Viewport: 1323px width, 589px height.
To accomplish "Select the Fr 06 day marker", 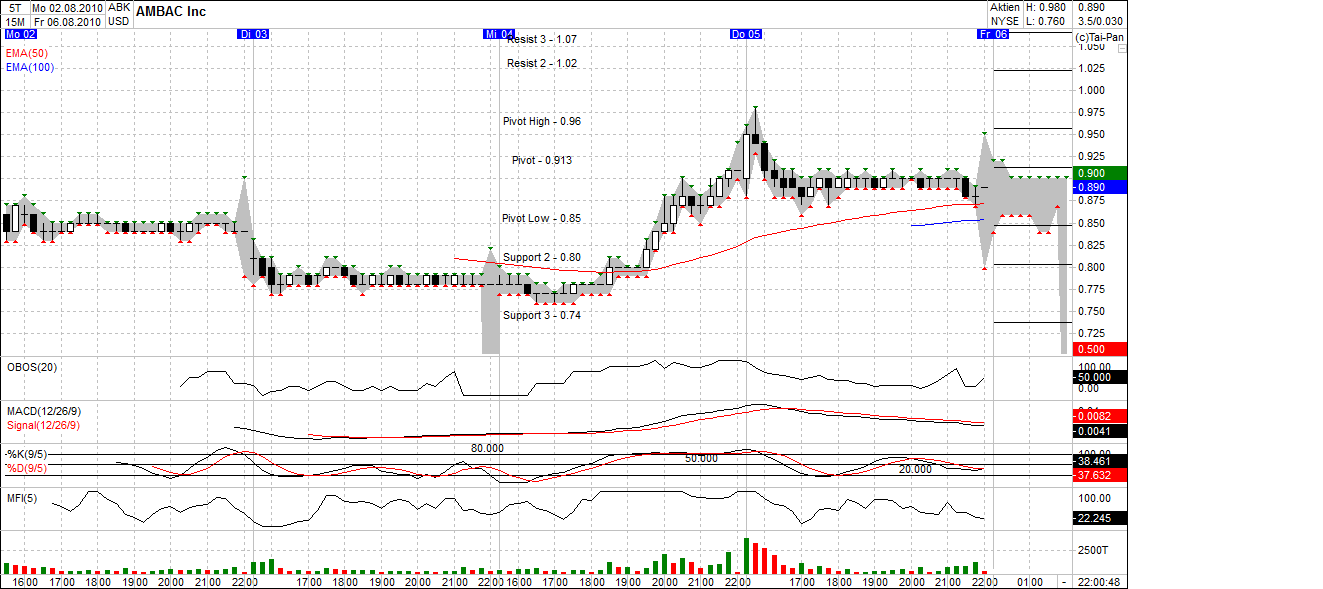I will [x=992, y=34].
